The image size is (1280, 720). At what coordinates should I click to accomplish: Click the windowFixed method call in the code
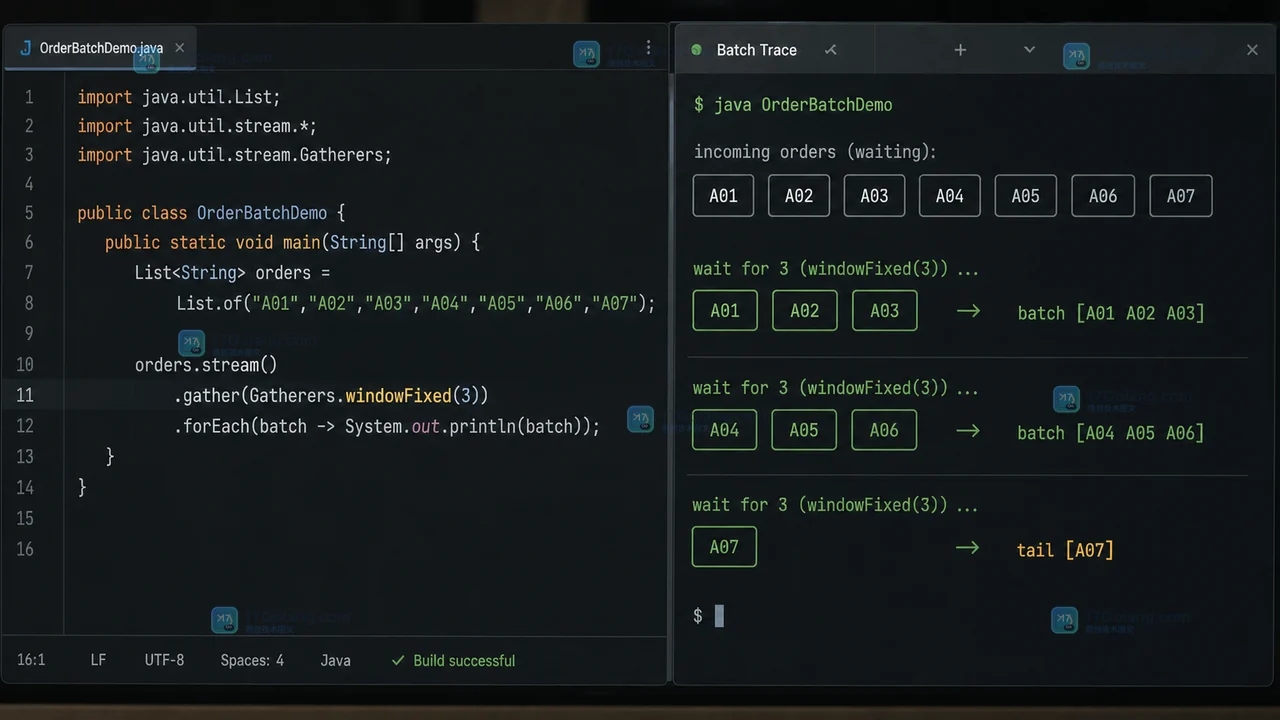pyautogui.click(x=399, y=395)
